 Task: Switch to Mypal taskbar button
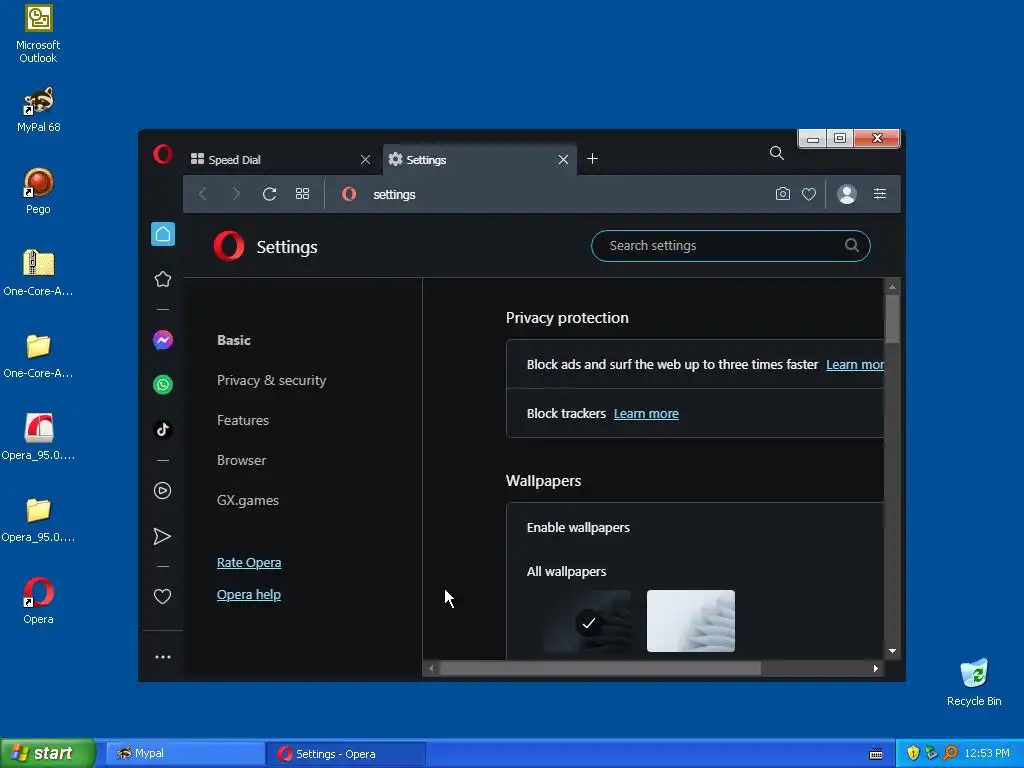click(x=185, y=754)
